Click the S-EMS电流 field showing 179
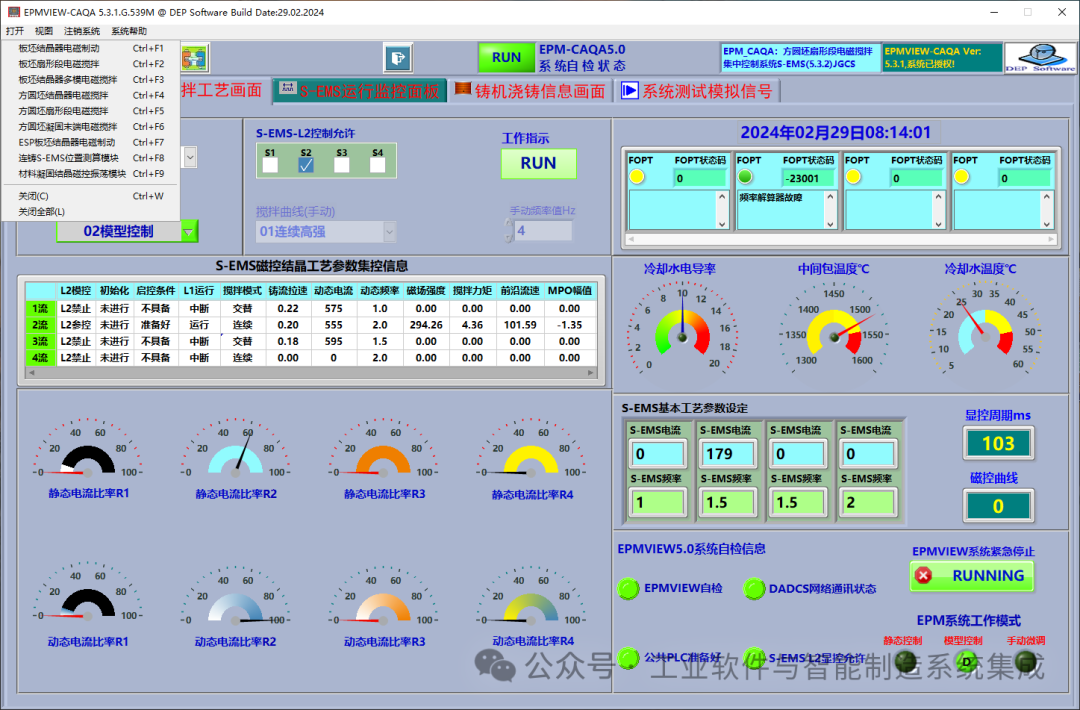The image size is (1080, 710). coord(727,454)
